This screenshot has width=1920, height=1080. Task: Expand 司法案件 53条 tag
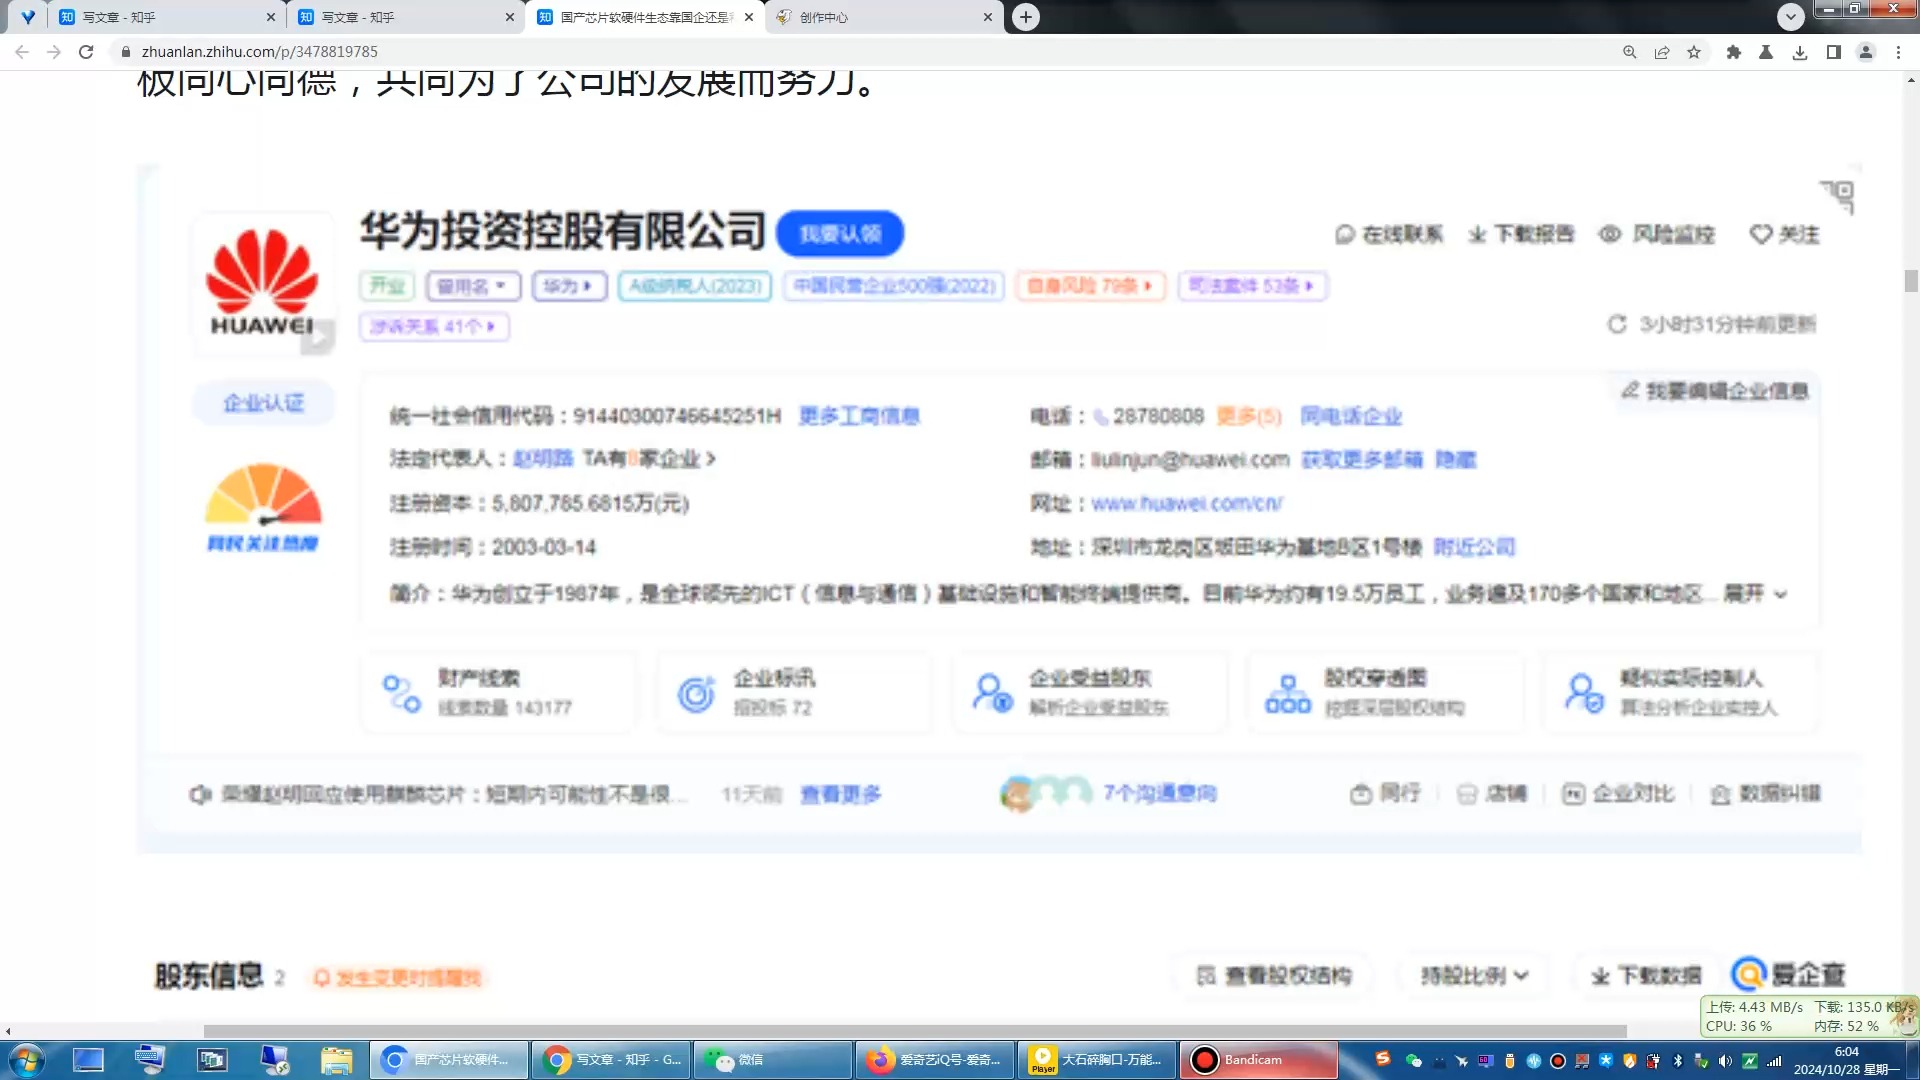[x=1251, y=286]
